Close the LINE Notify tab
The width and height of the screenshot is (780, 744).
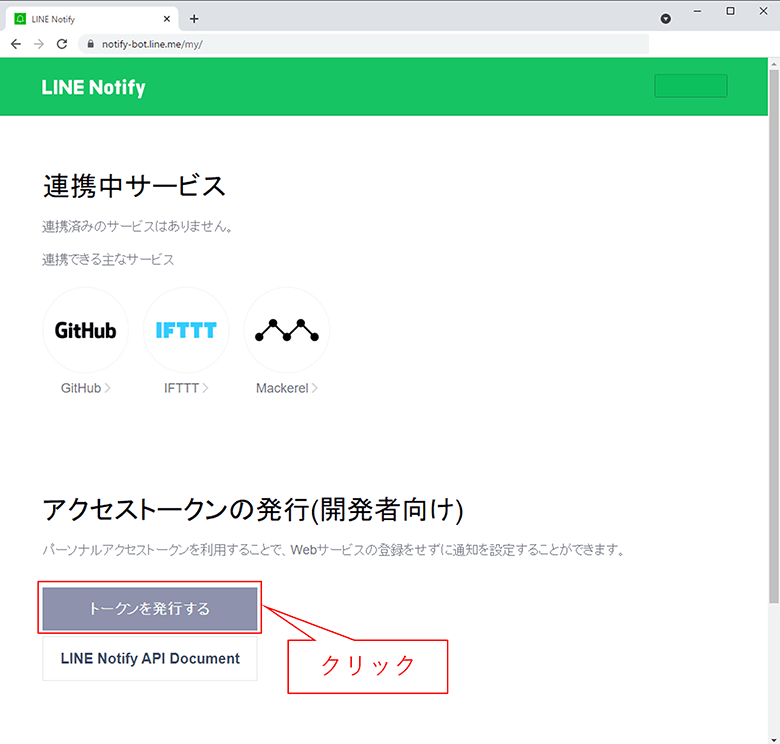click(167, 19)
